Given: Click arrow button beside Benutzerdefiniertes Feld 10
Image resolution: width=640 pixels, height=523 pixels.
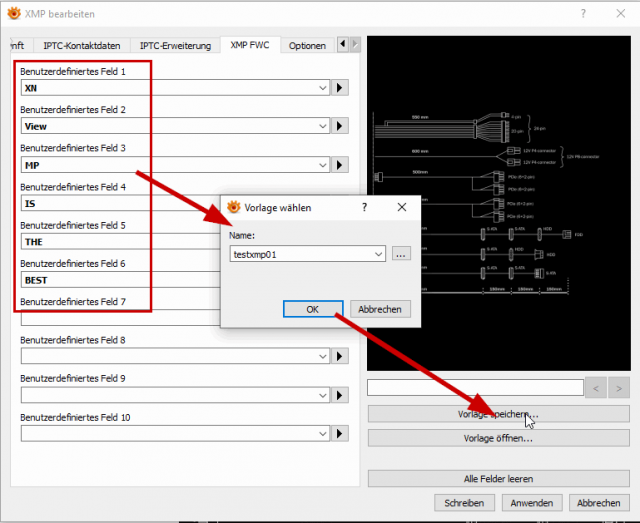Looking at the screenshot, I should click(x=340, y=434).
